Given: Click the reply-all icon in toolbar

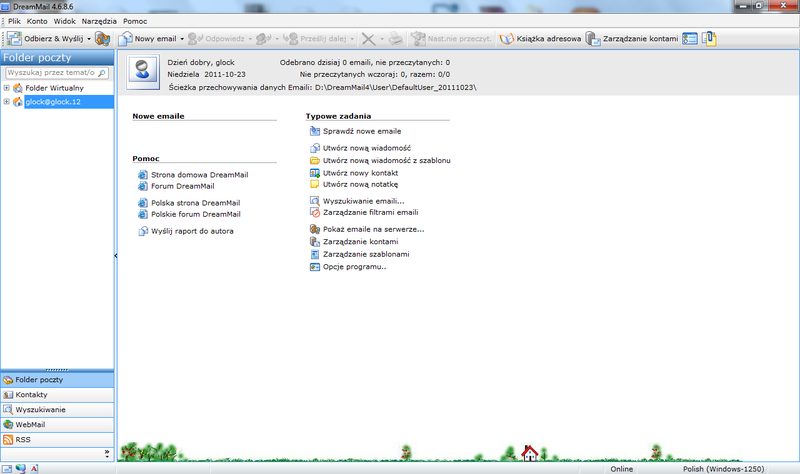Looking at the screenshot, I should (x=264, y=39).
